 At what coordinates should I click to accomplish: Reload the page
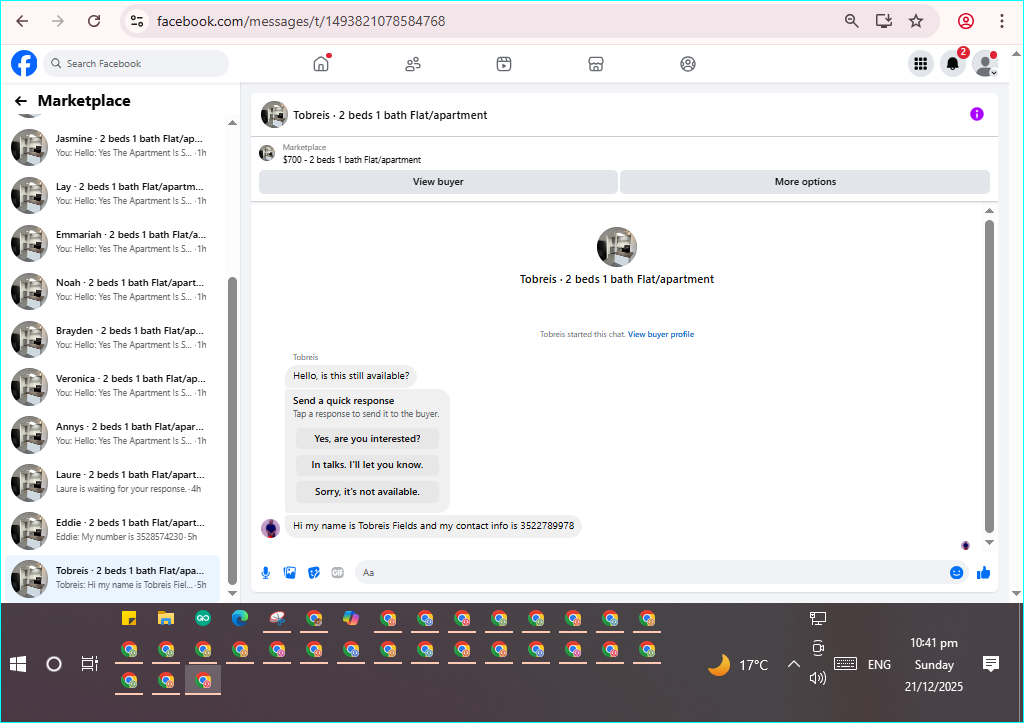coord(94,21)
